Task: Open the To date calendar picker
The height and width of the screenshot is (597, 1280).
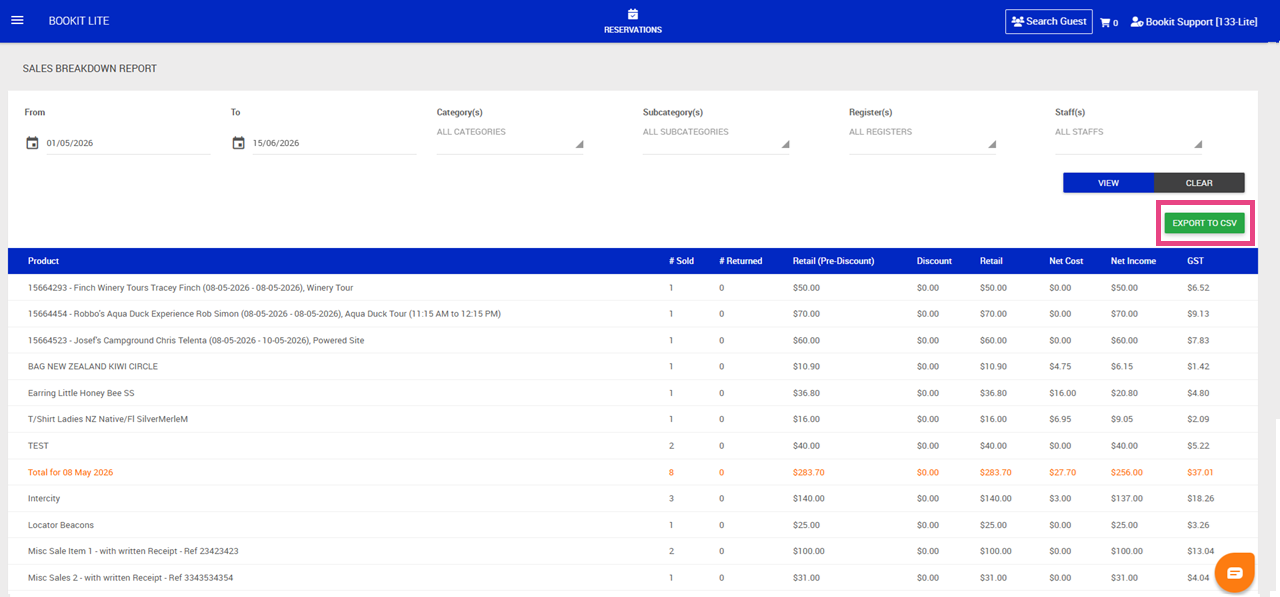Action: pyautogui.click(x=238, y=143)
